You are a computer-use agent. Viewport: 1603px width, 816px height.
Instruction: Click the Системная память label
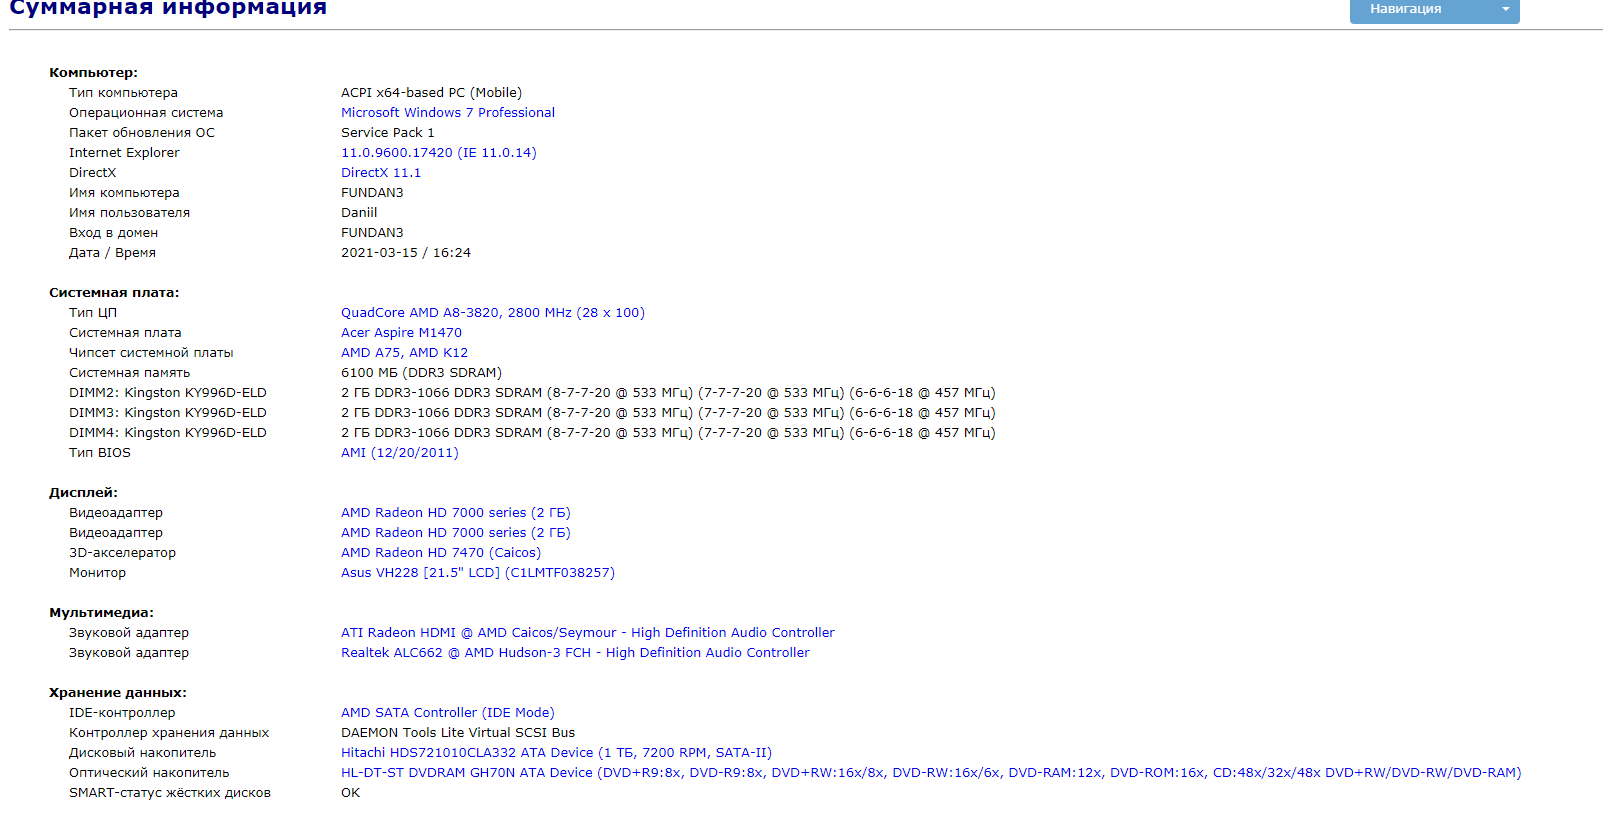129,373
